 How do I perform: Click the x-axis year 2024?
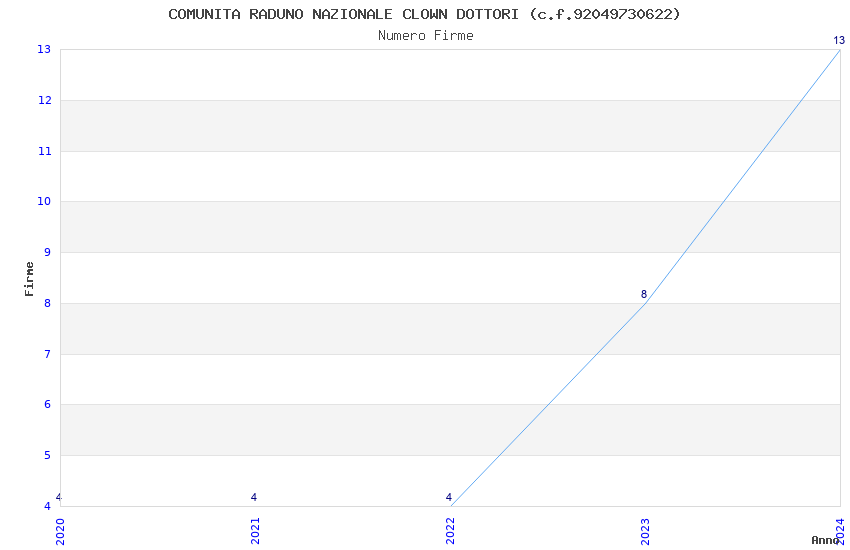click(840, 531)
